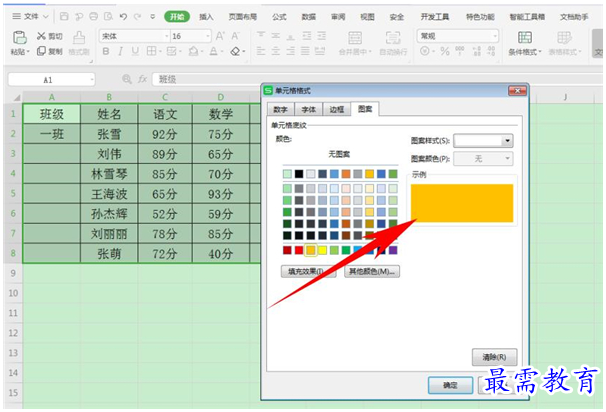The width and height of the screenshot is (606, 412).
Task: Decrease font size with A- icon
Action: tap(235, 36)
